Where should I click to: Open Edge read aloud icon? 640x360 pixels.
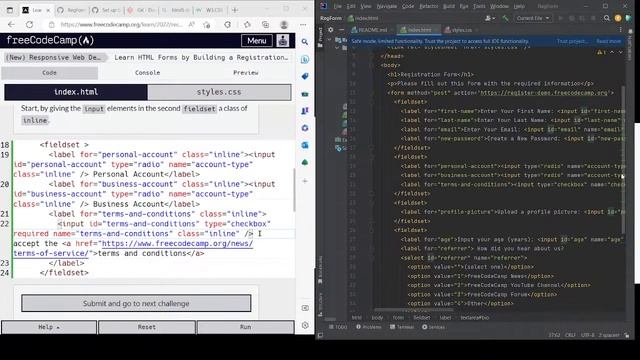[x=191, y=24]
